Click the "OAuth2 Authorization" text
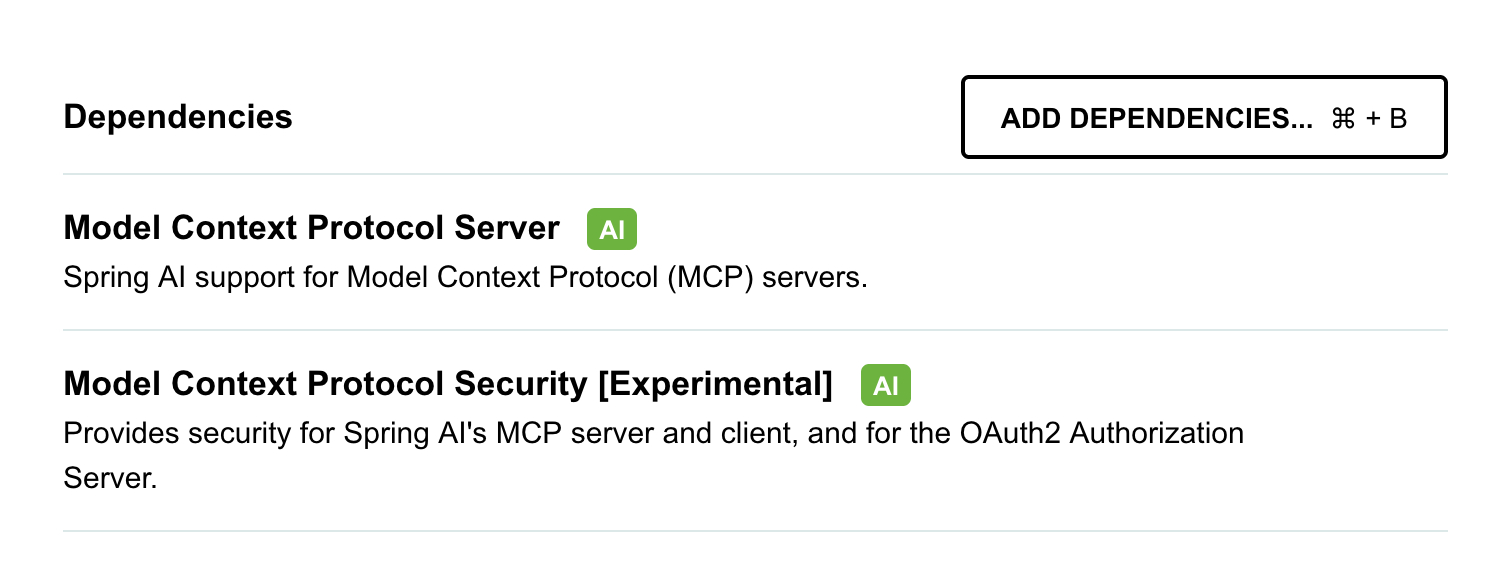Image resolution: width=1502 pixels, height=572 pixels. click(x=1102, y=433)
